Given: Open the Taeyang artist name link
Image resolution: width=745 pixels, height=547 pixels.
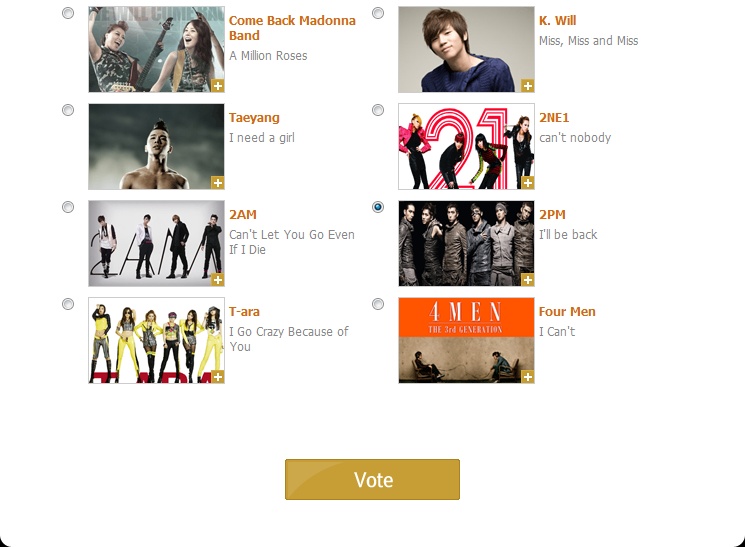Looking at the screenshot, I should (254, 118).
